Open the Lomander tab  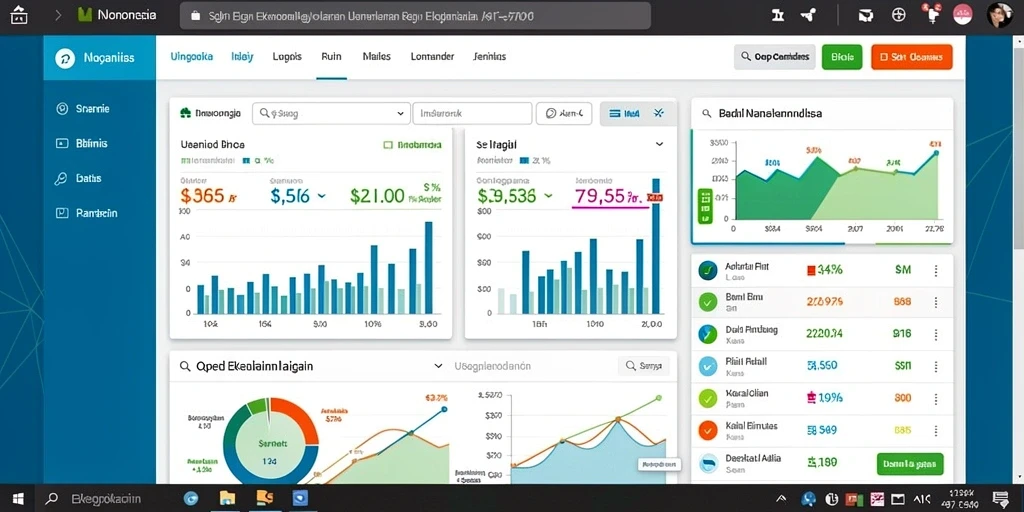pyautogui.click(x=432, y=57)
